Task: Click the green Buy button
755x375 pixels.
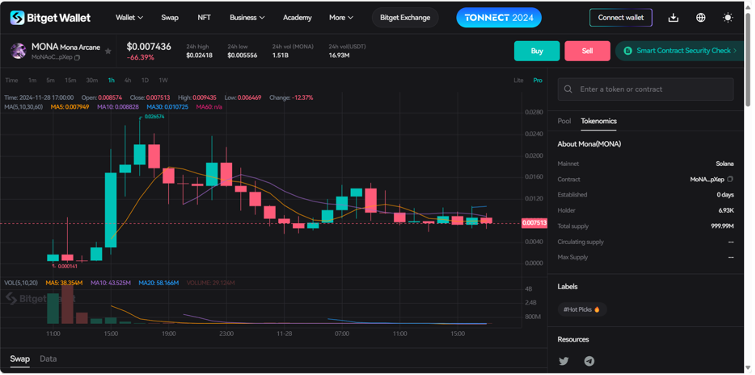Action: 537,51
